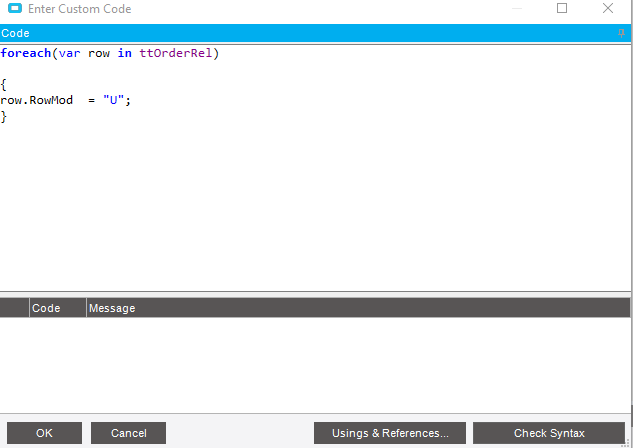The image size is (633, 448).
Task: Click the 'in' keyword in code
Action: (x=125, y=53)
